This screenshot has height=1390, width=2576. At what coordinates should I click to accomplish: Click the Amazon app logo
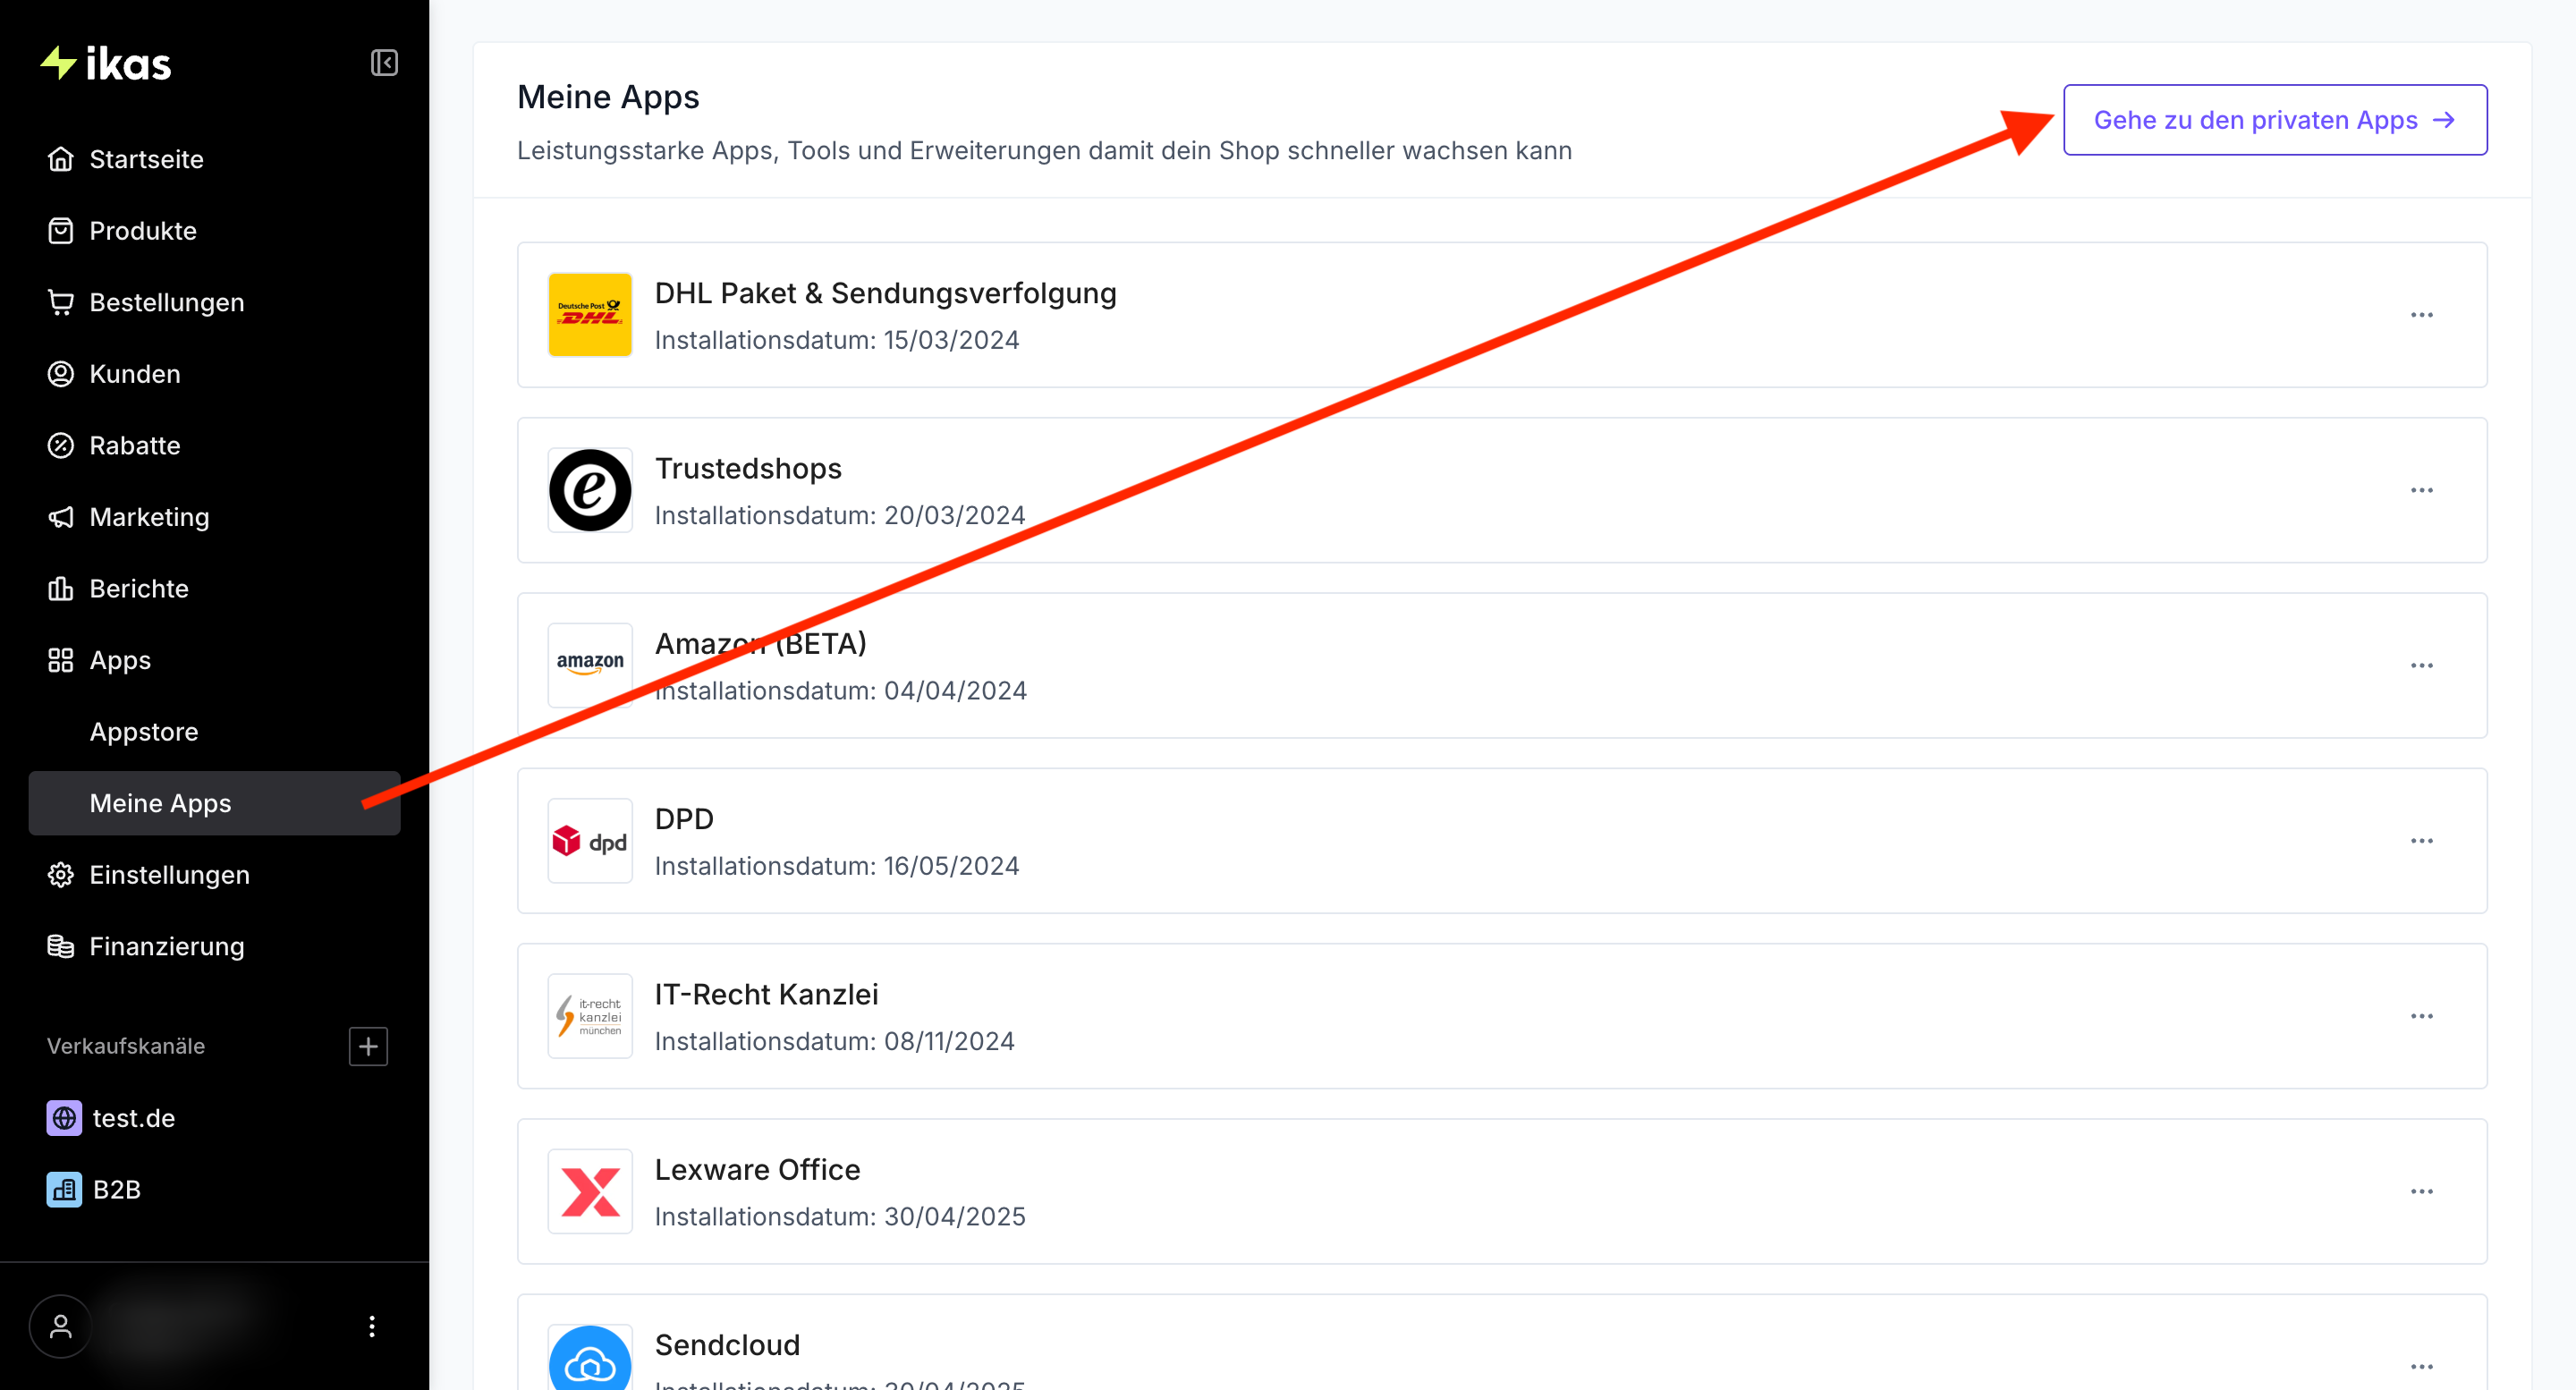click(x=590, y=665)
